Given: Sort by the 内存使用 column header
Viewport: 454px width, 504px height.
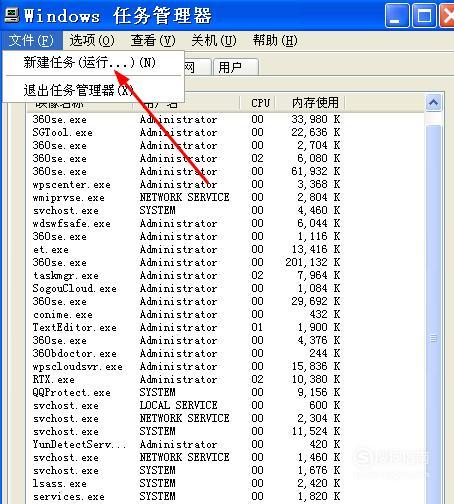Looking at the screenshot, I should point(315,103).
